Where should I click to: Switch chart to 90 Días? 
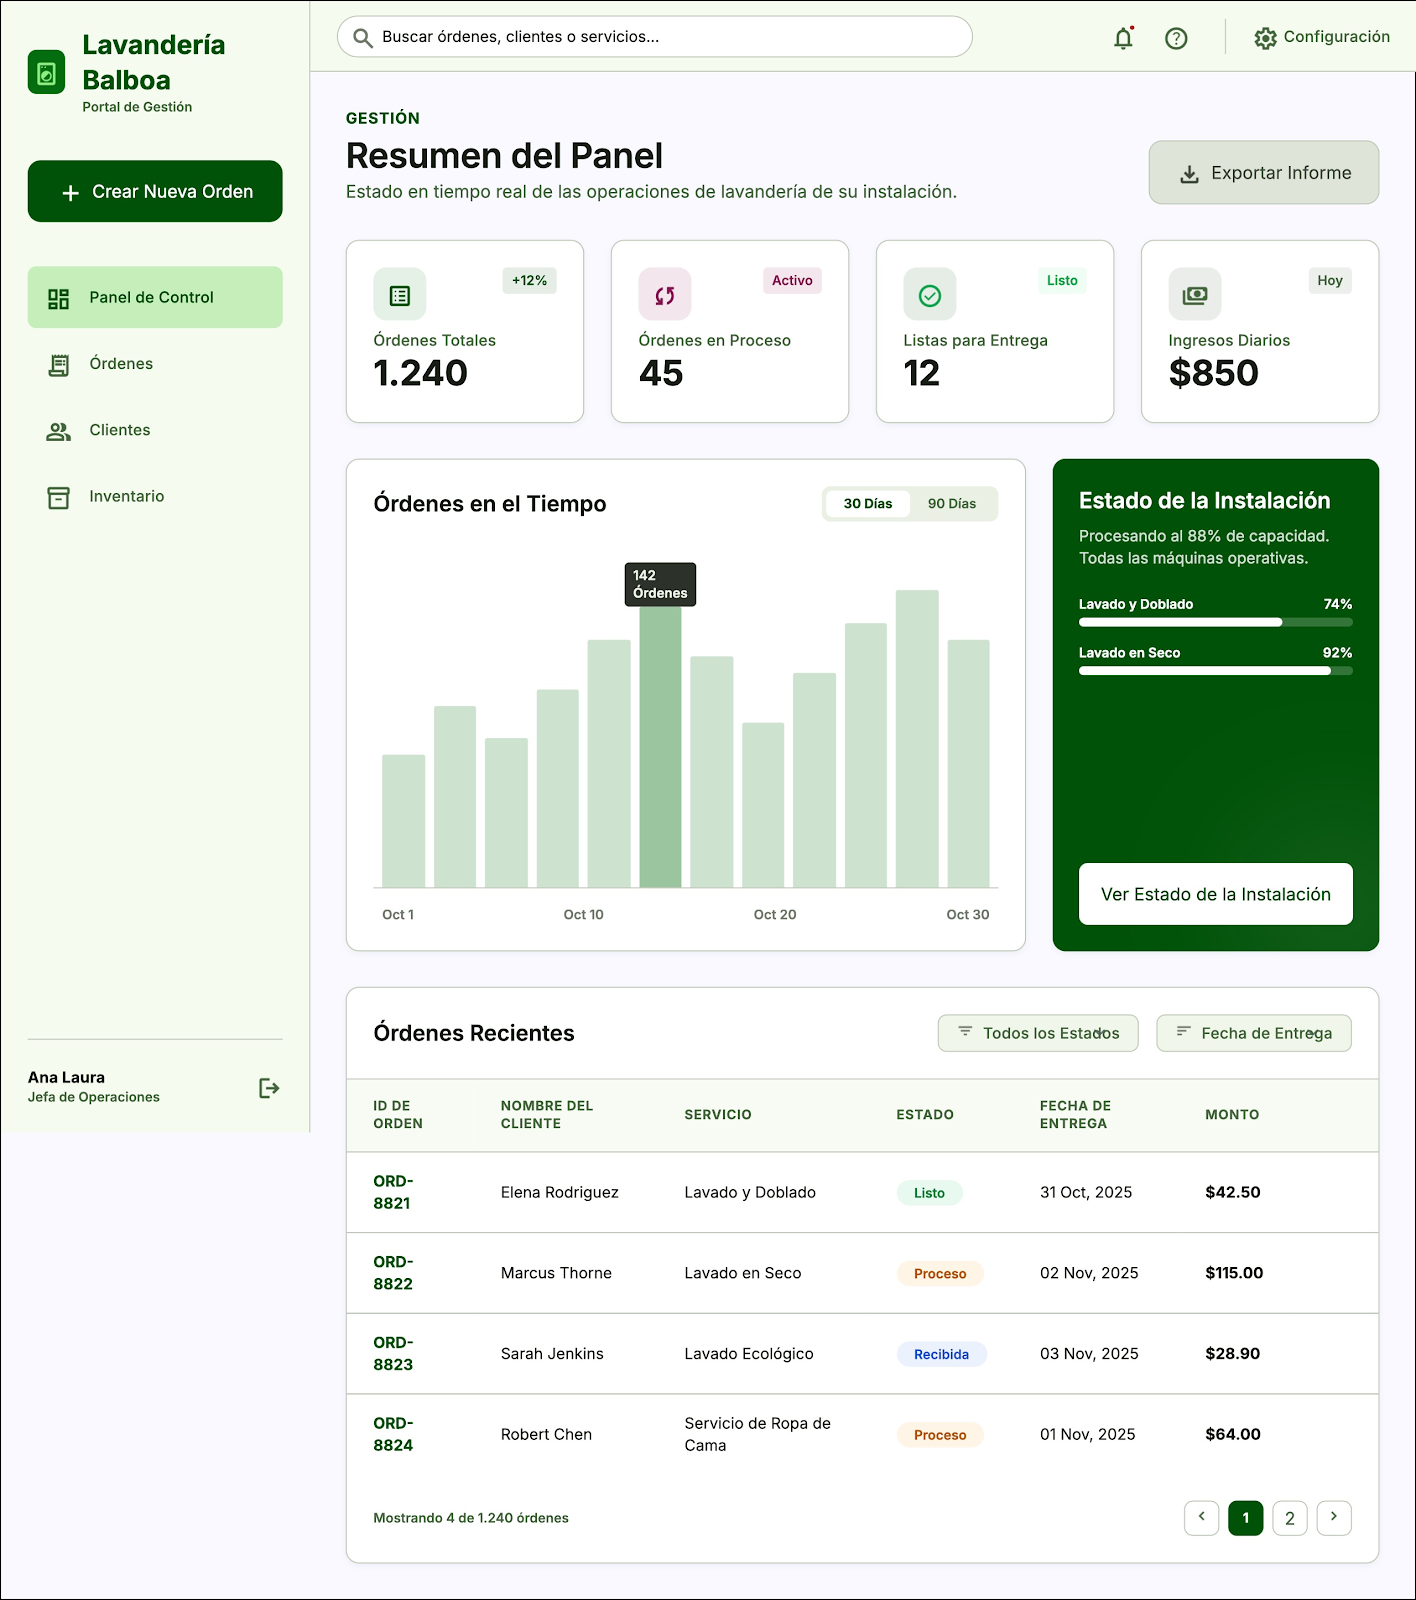pyautogui.click(x=952, y=504)
